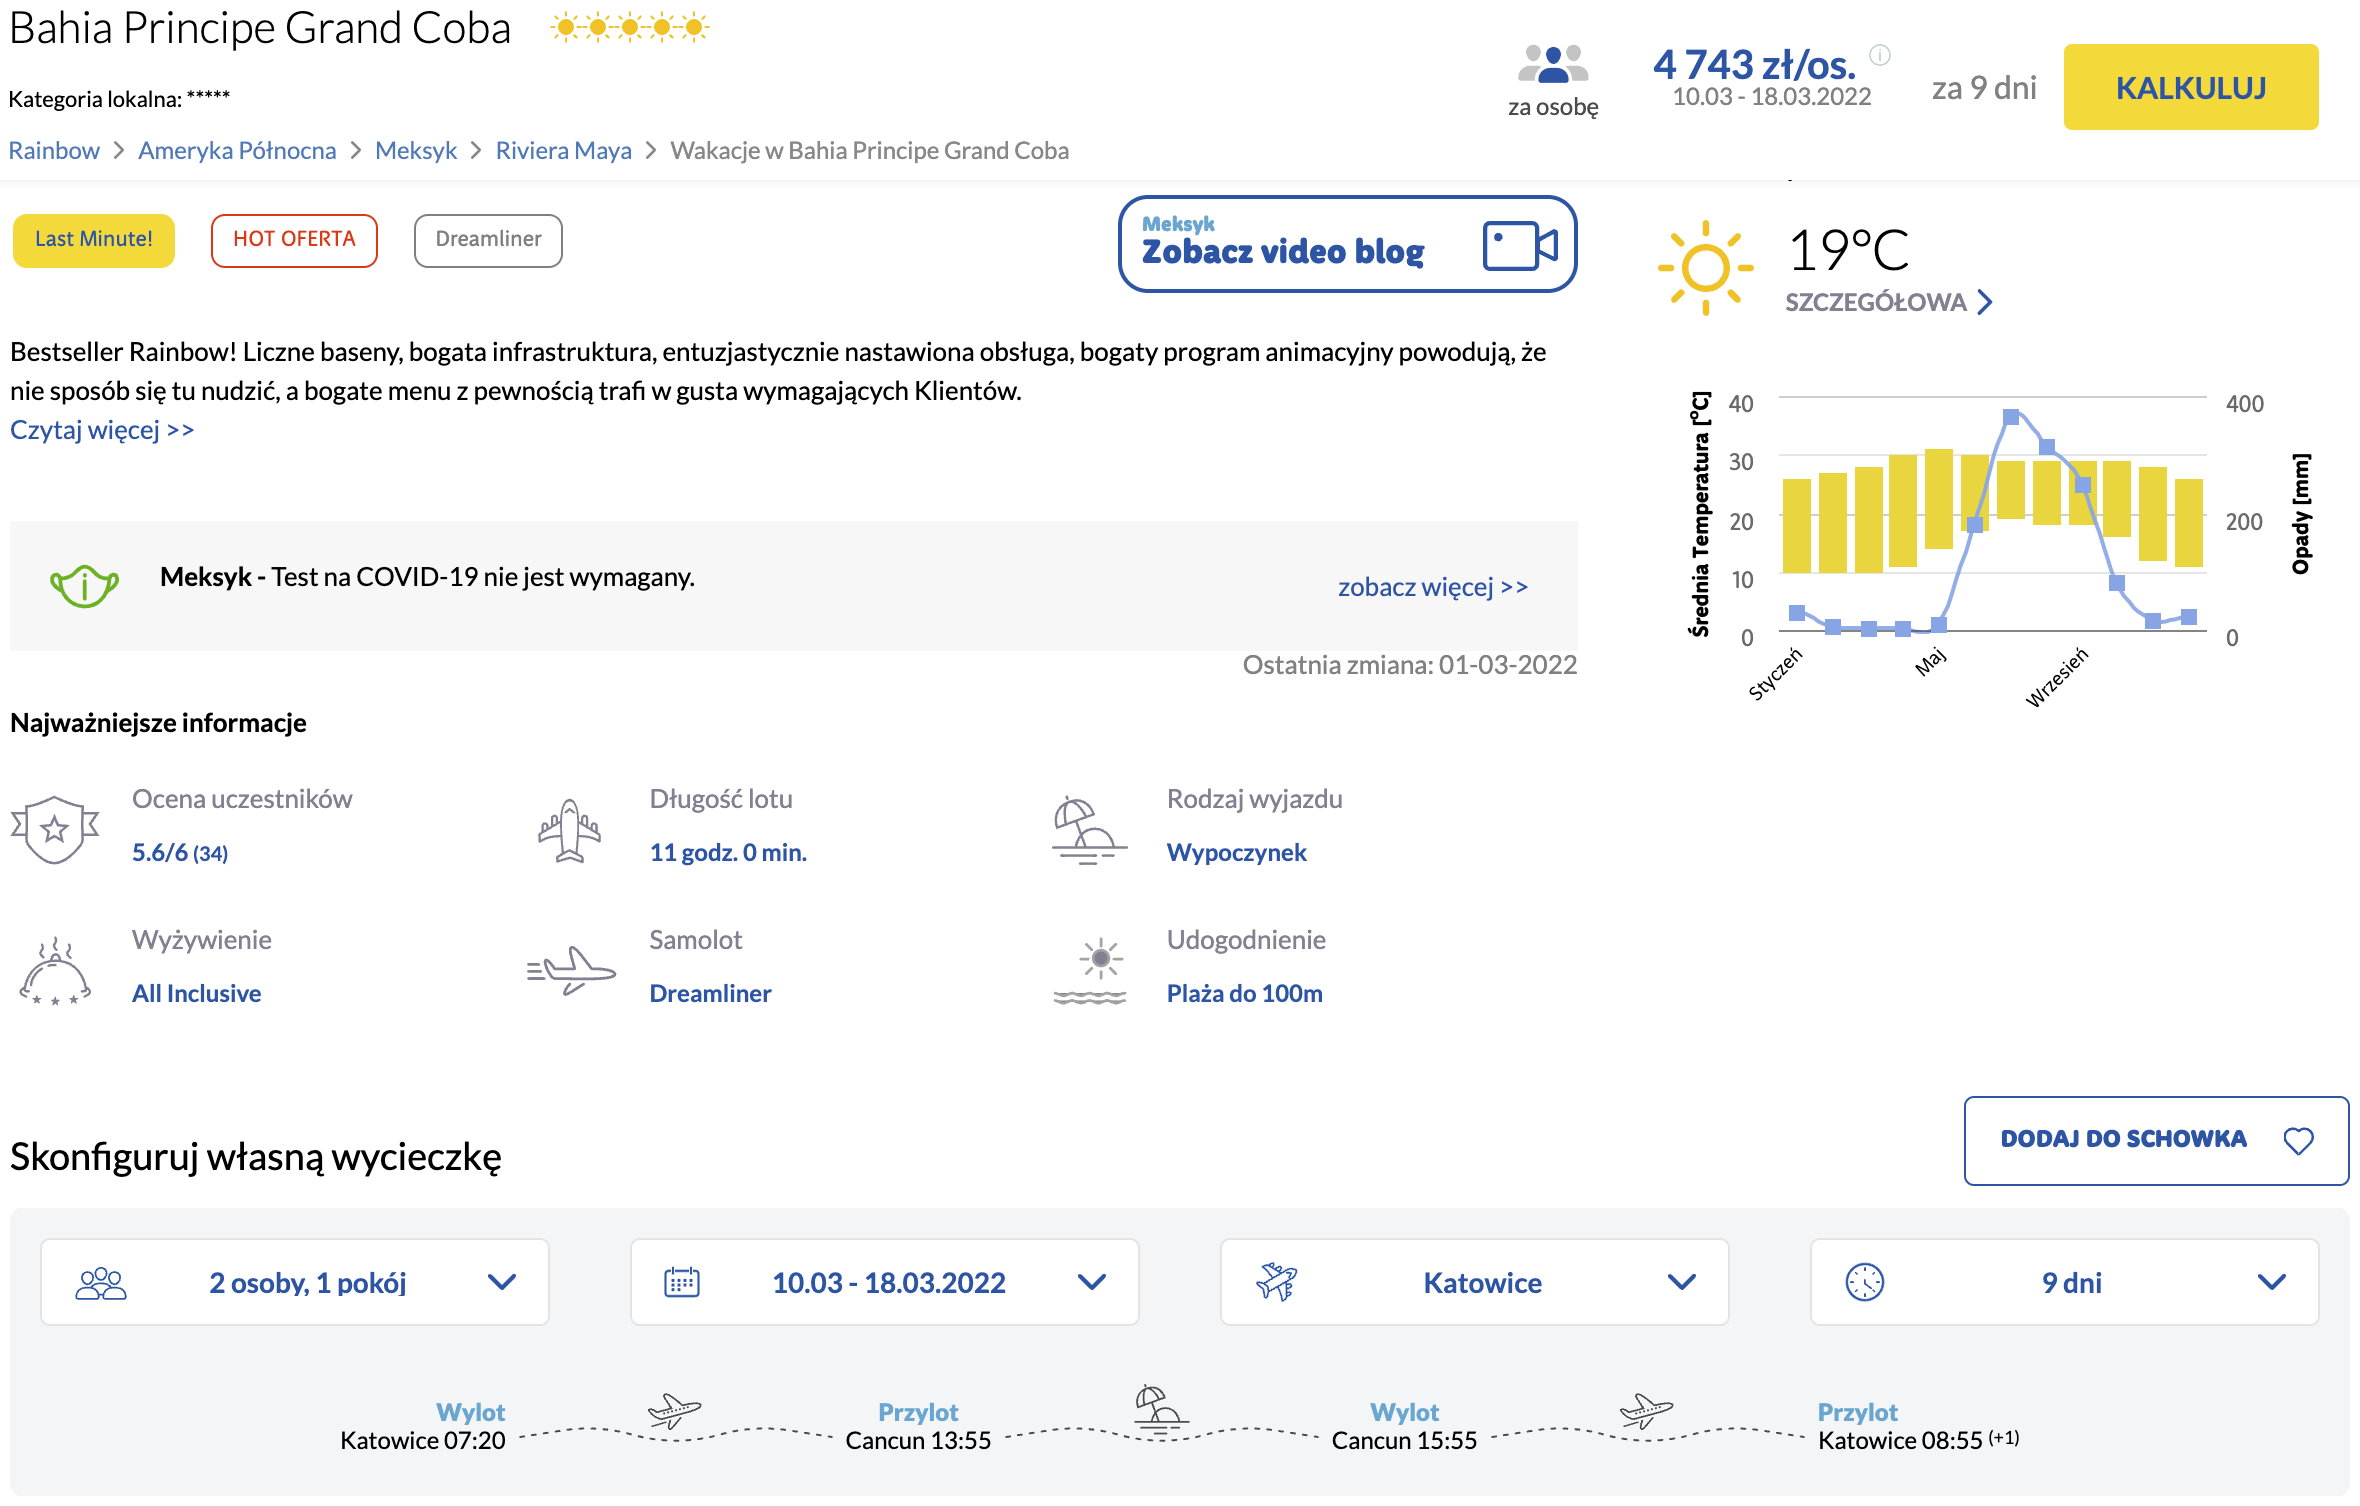Image resolution: width=2360 pixels, height=1506 pixels.
Task: Click the video camera icon
Action: tap(1520, 246)
